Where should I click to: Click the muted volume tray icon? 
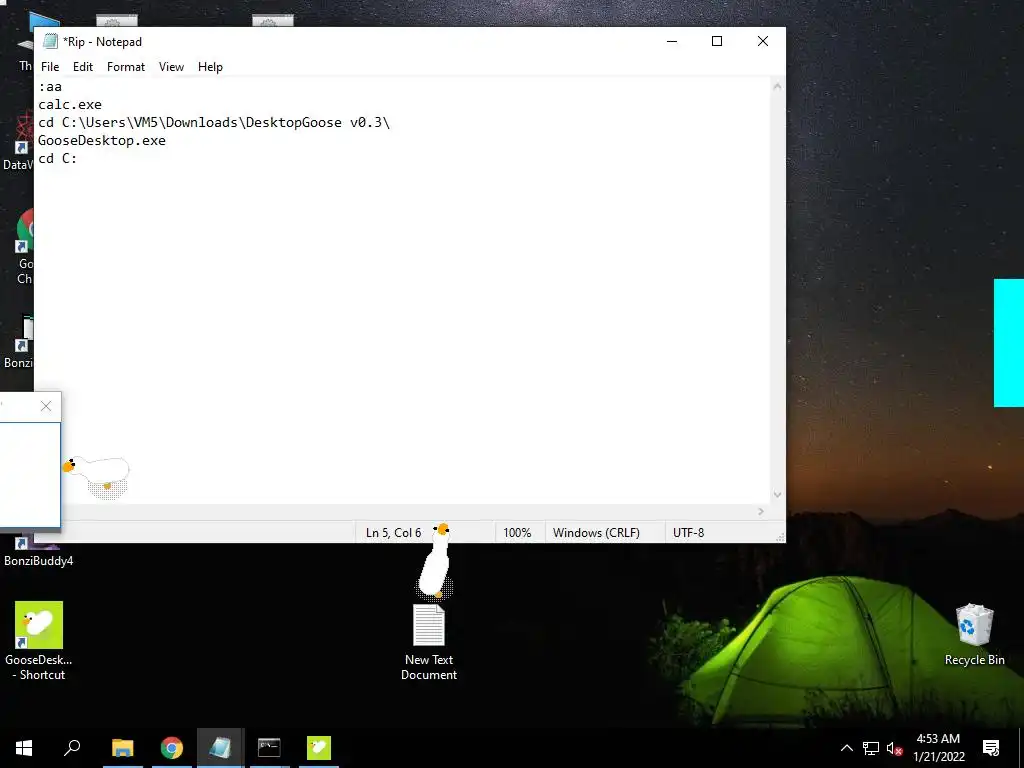[895, 748]
